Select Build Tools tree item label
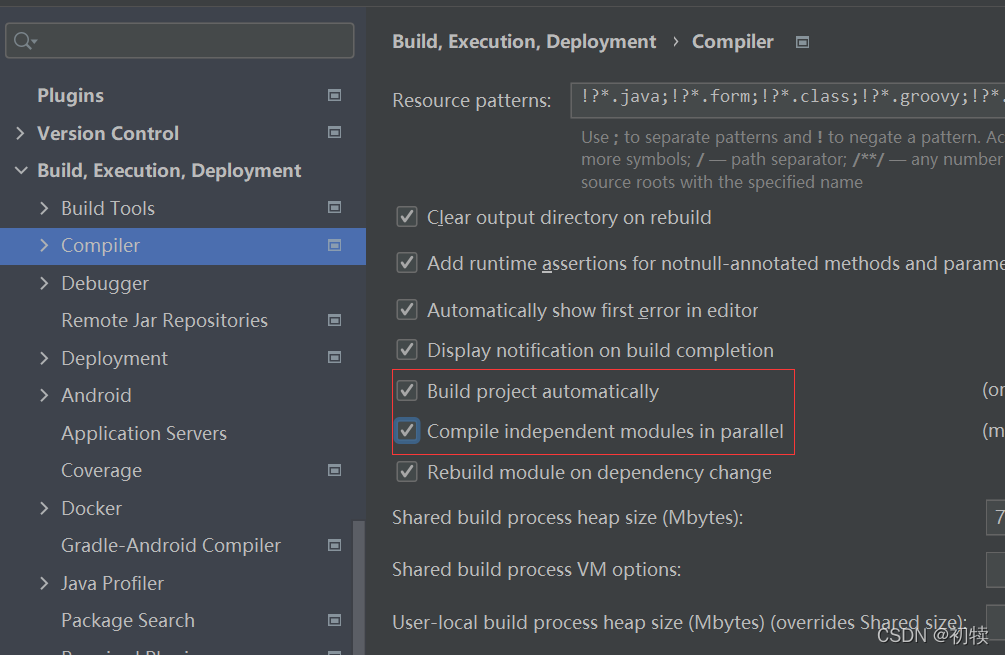This screenshot has height=655, width=1005. pyautogui.click(x=108, y=208)
